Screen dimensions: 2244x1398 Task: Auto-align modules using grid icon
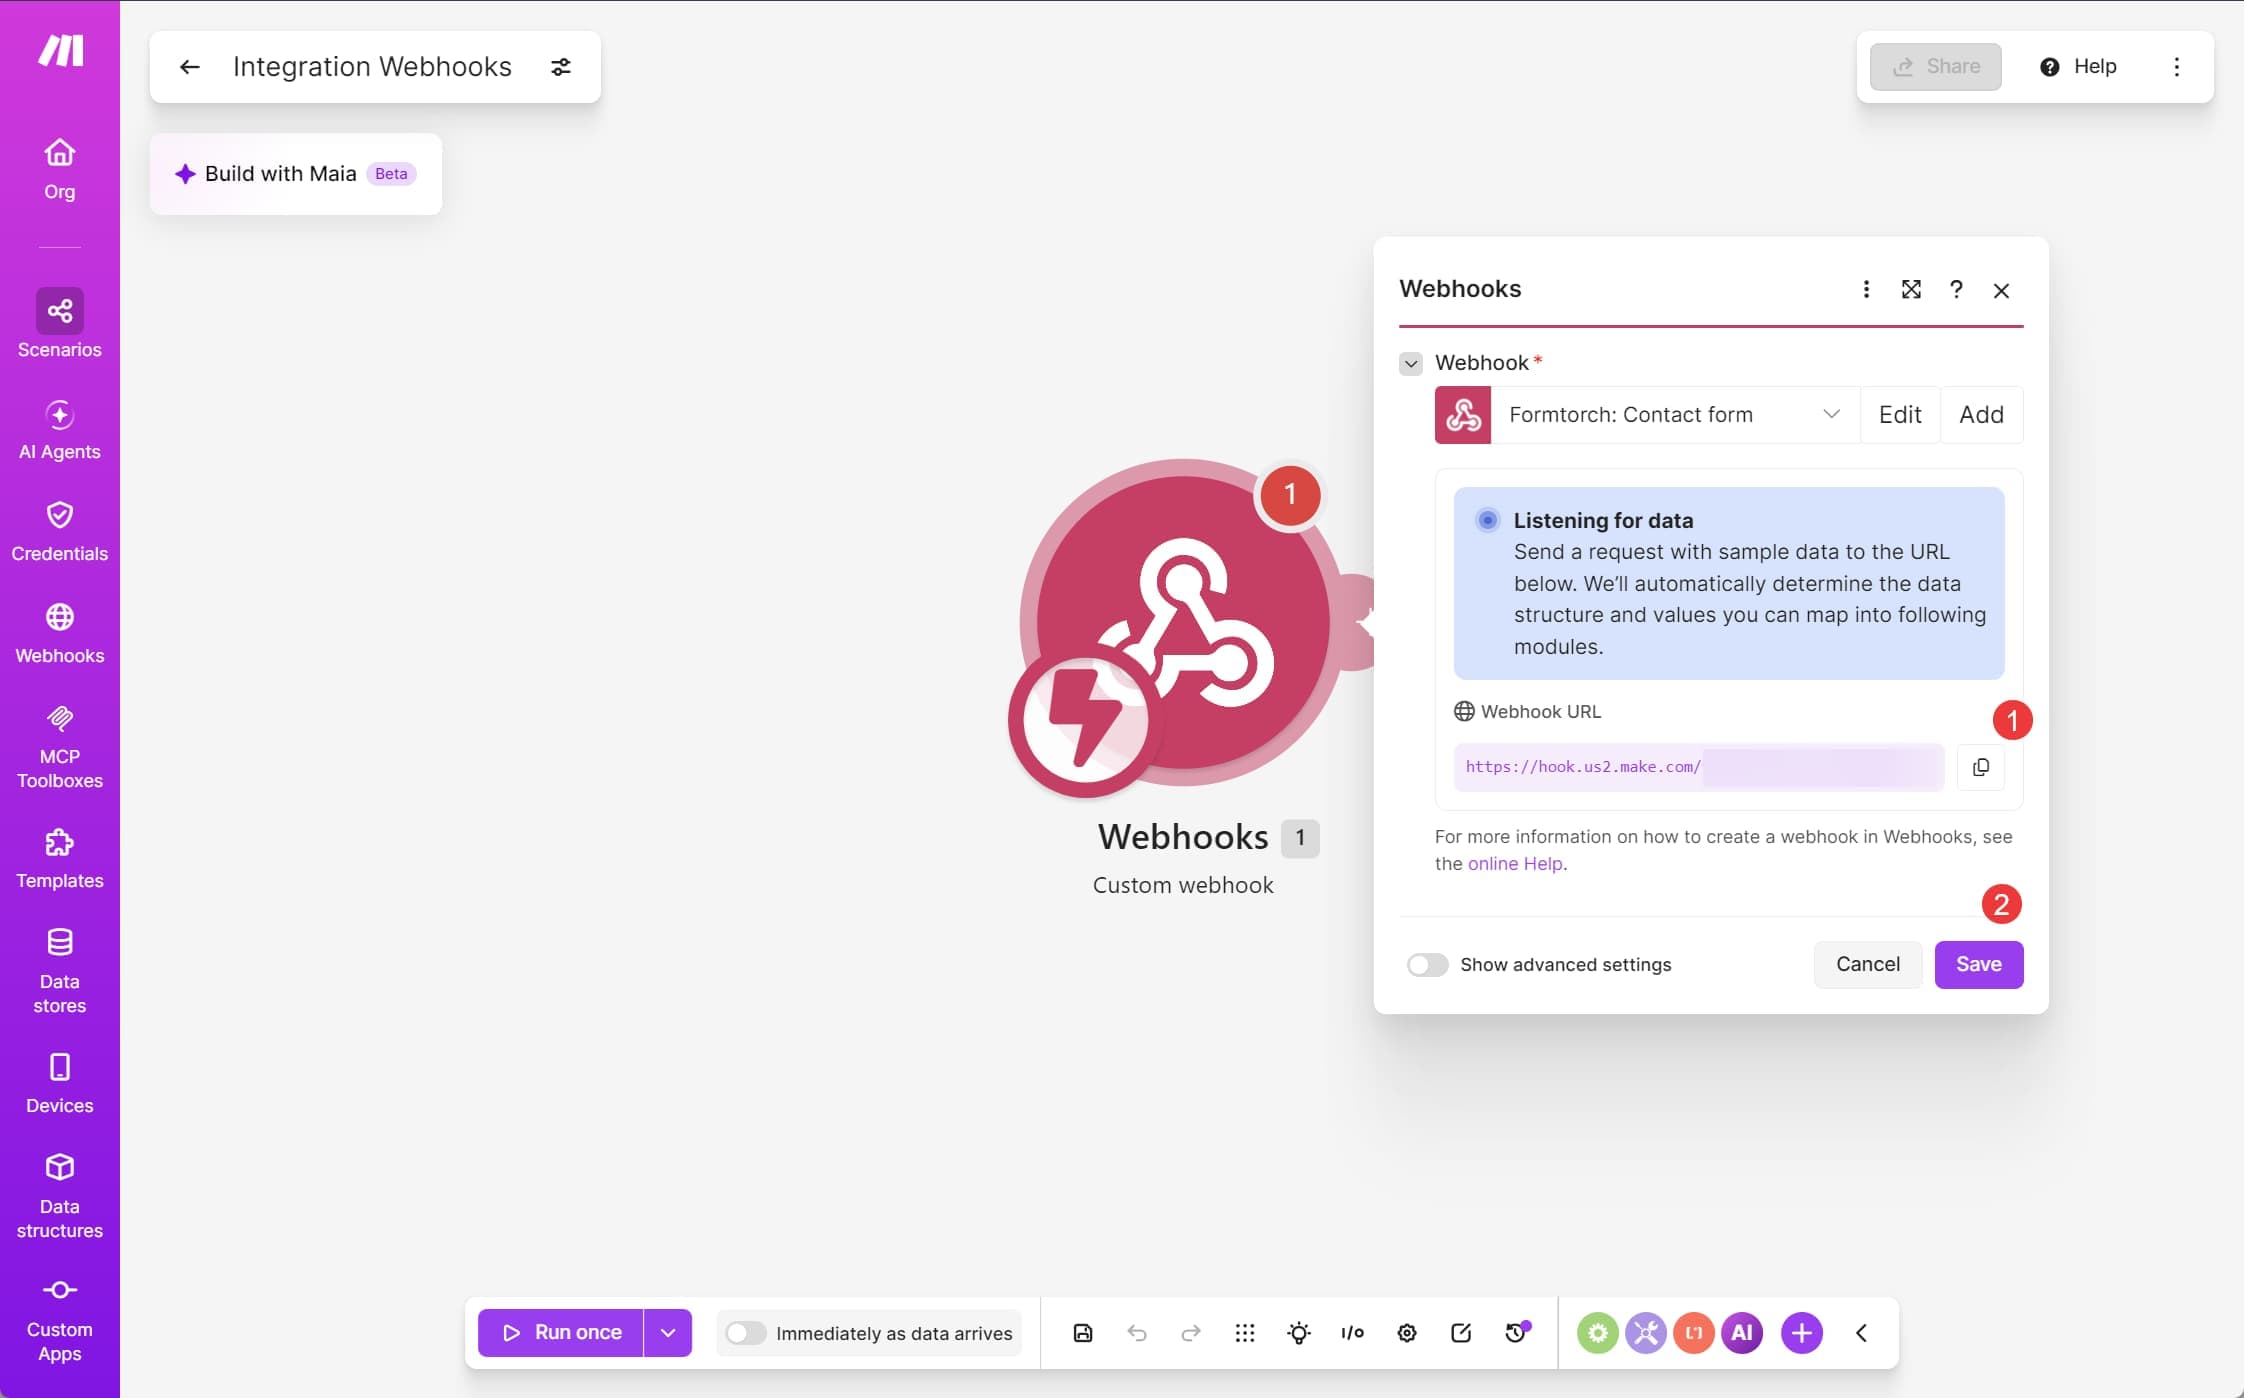1245,1333
